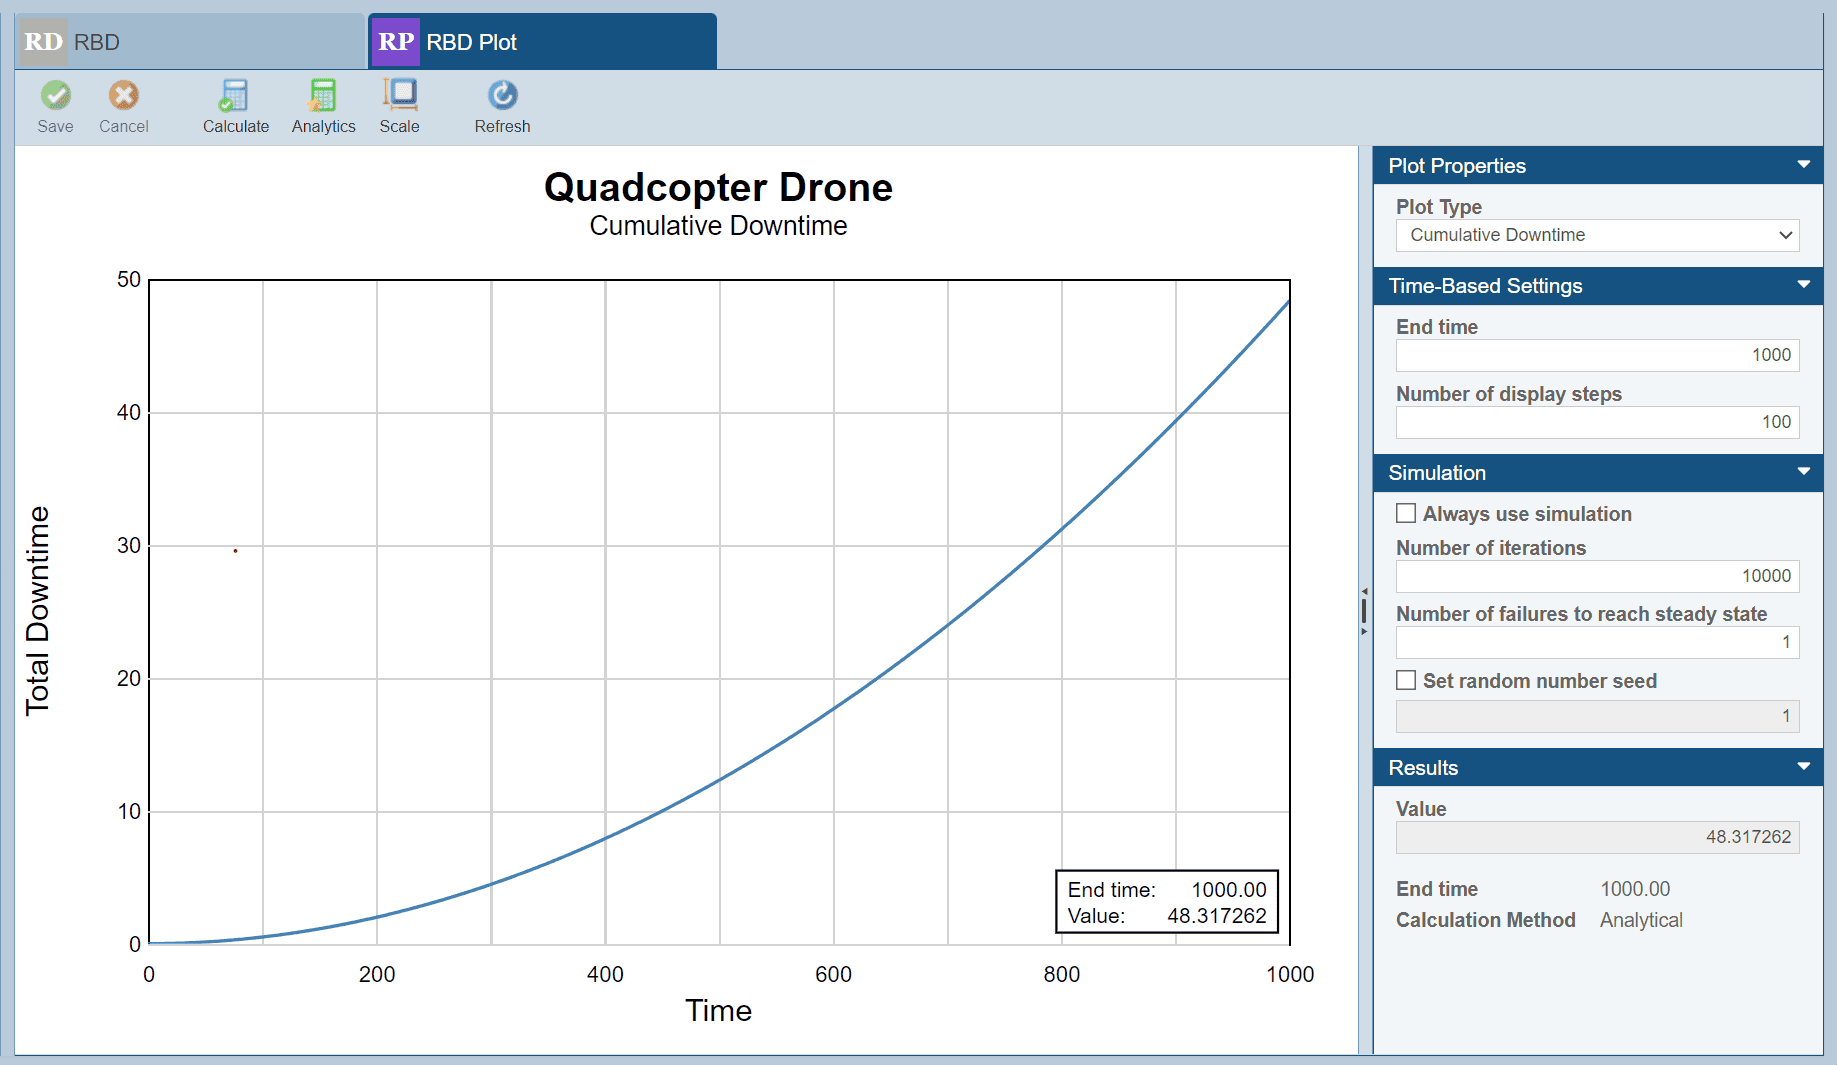The height and width of the screenshot is (1065, 1837).
Task: Click the RD icon on RBD tab
Action: point(43,42)
